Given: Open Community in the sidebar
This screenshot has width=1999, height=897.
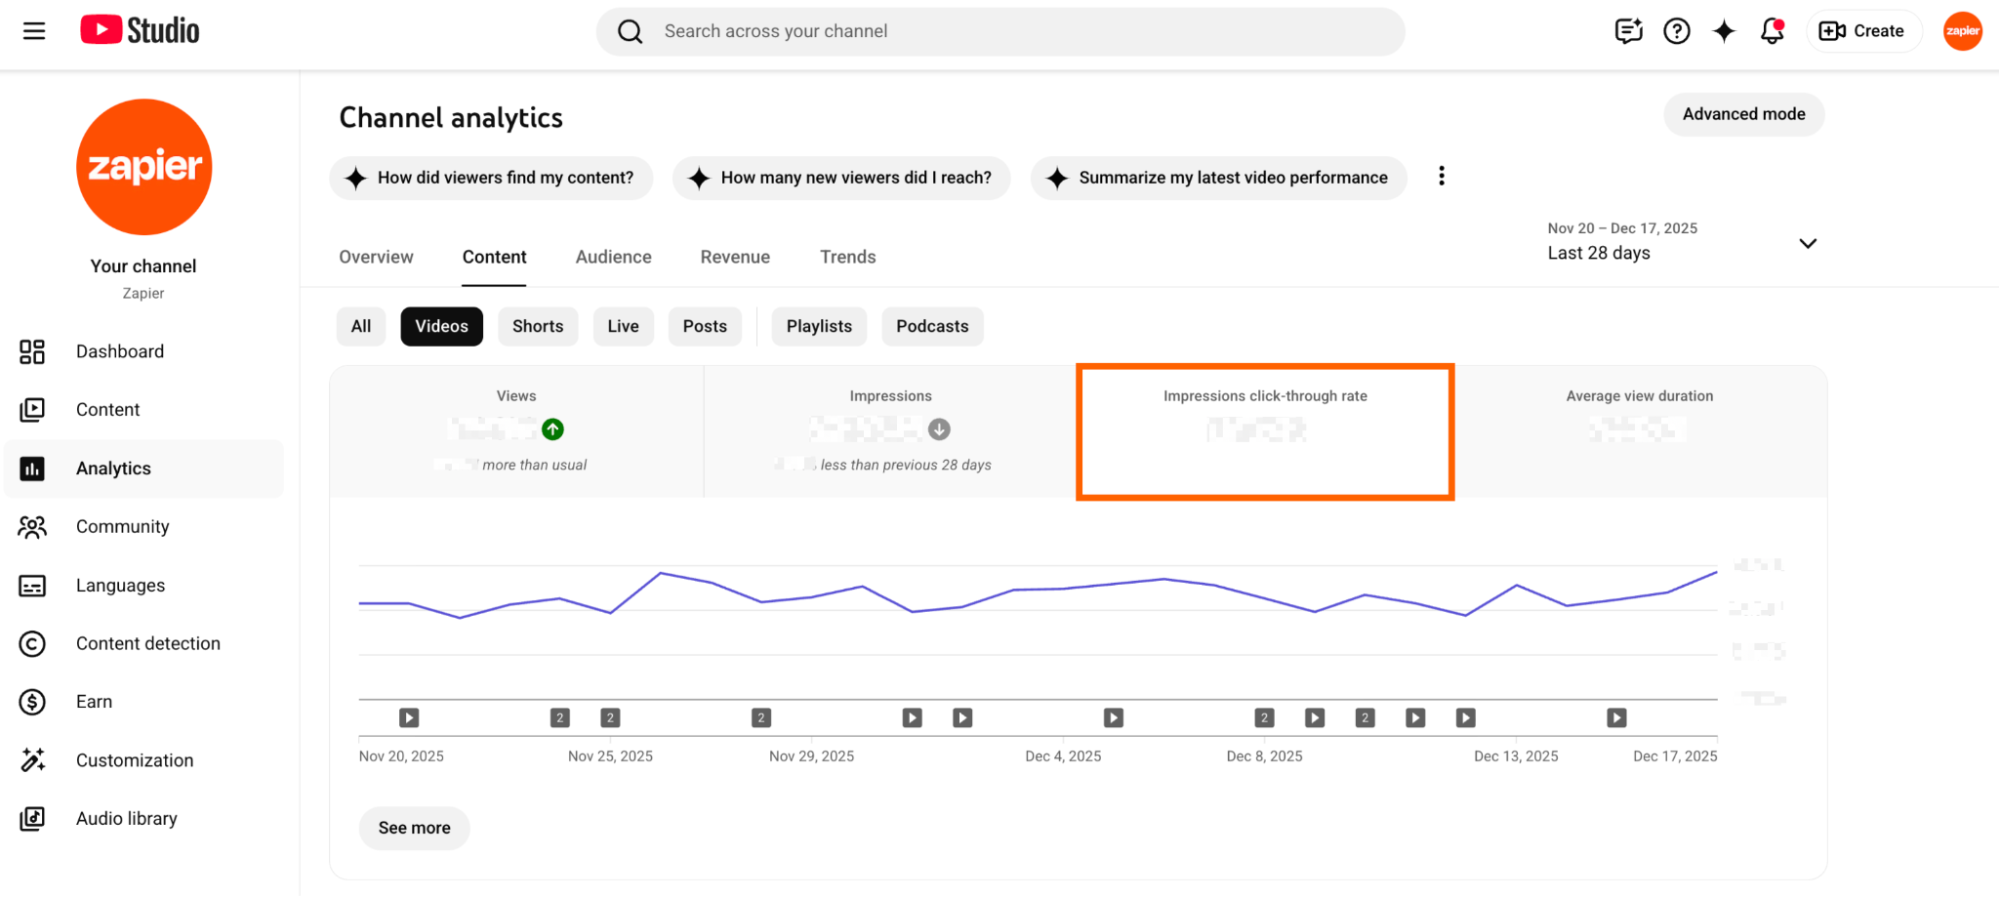Looking at the screenshot, I should tap(144, 526).
